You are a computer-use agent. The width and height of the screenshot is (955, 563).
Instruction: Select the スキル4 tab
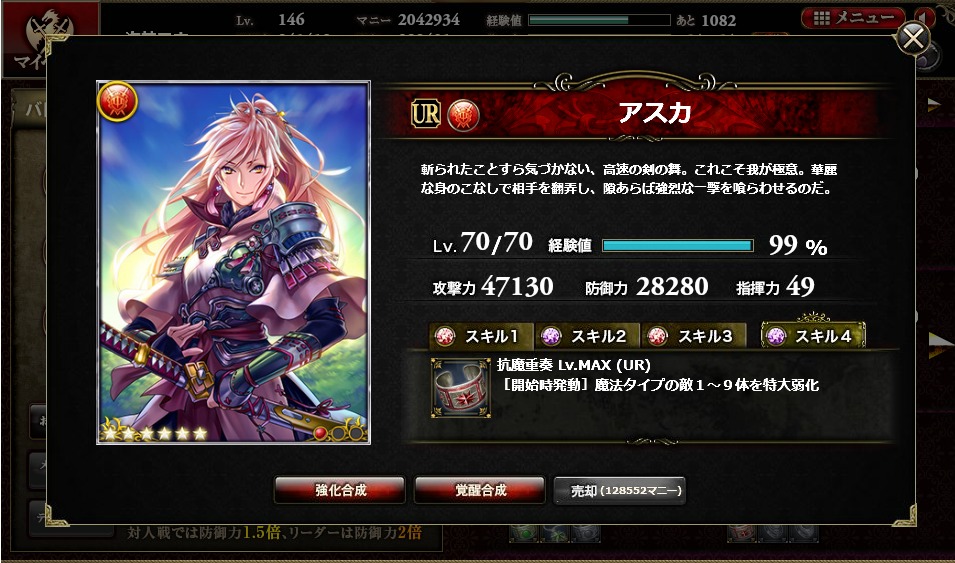(x=813, y=336)
